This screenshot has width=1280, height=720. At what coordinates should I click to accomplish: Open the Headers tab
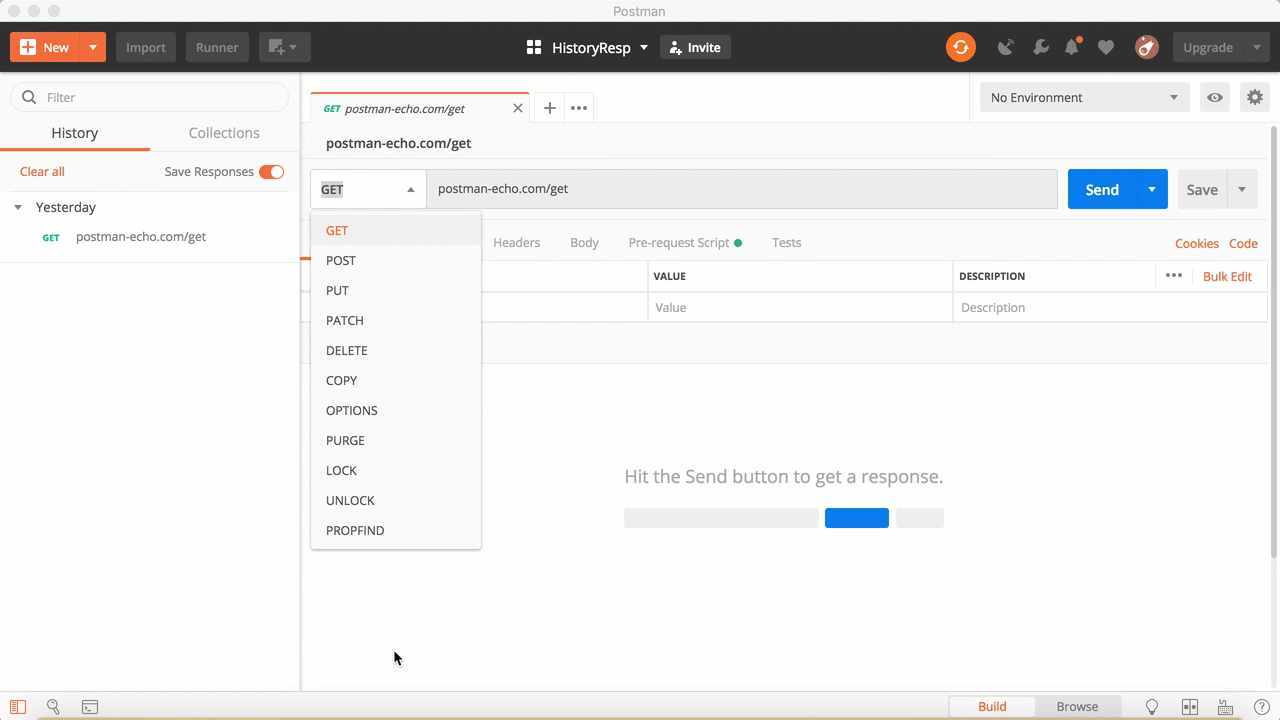click(x=516, y=242)
